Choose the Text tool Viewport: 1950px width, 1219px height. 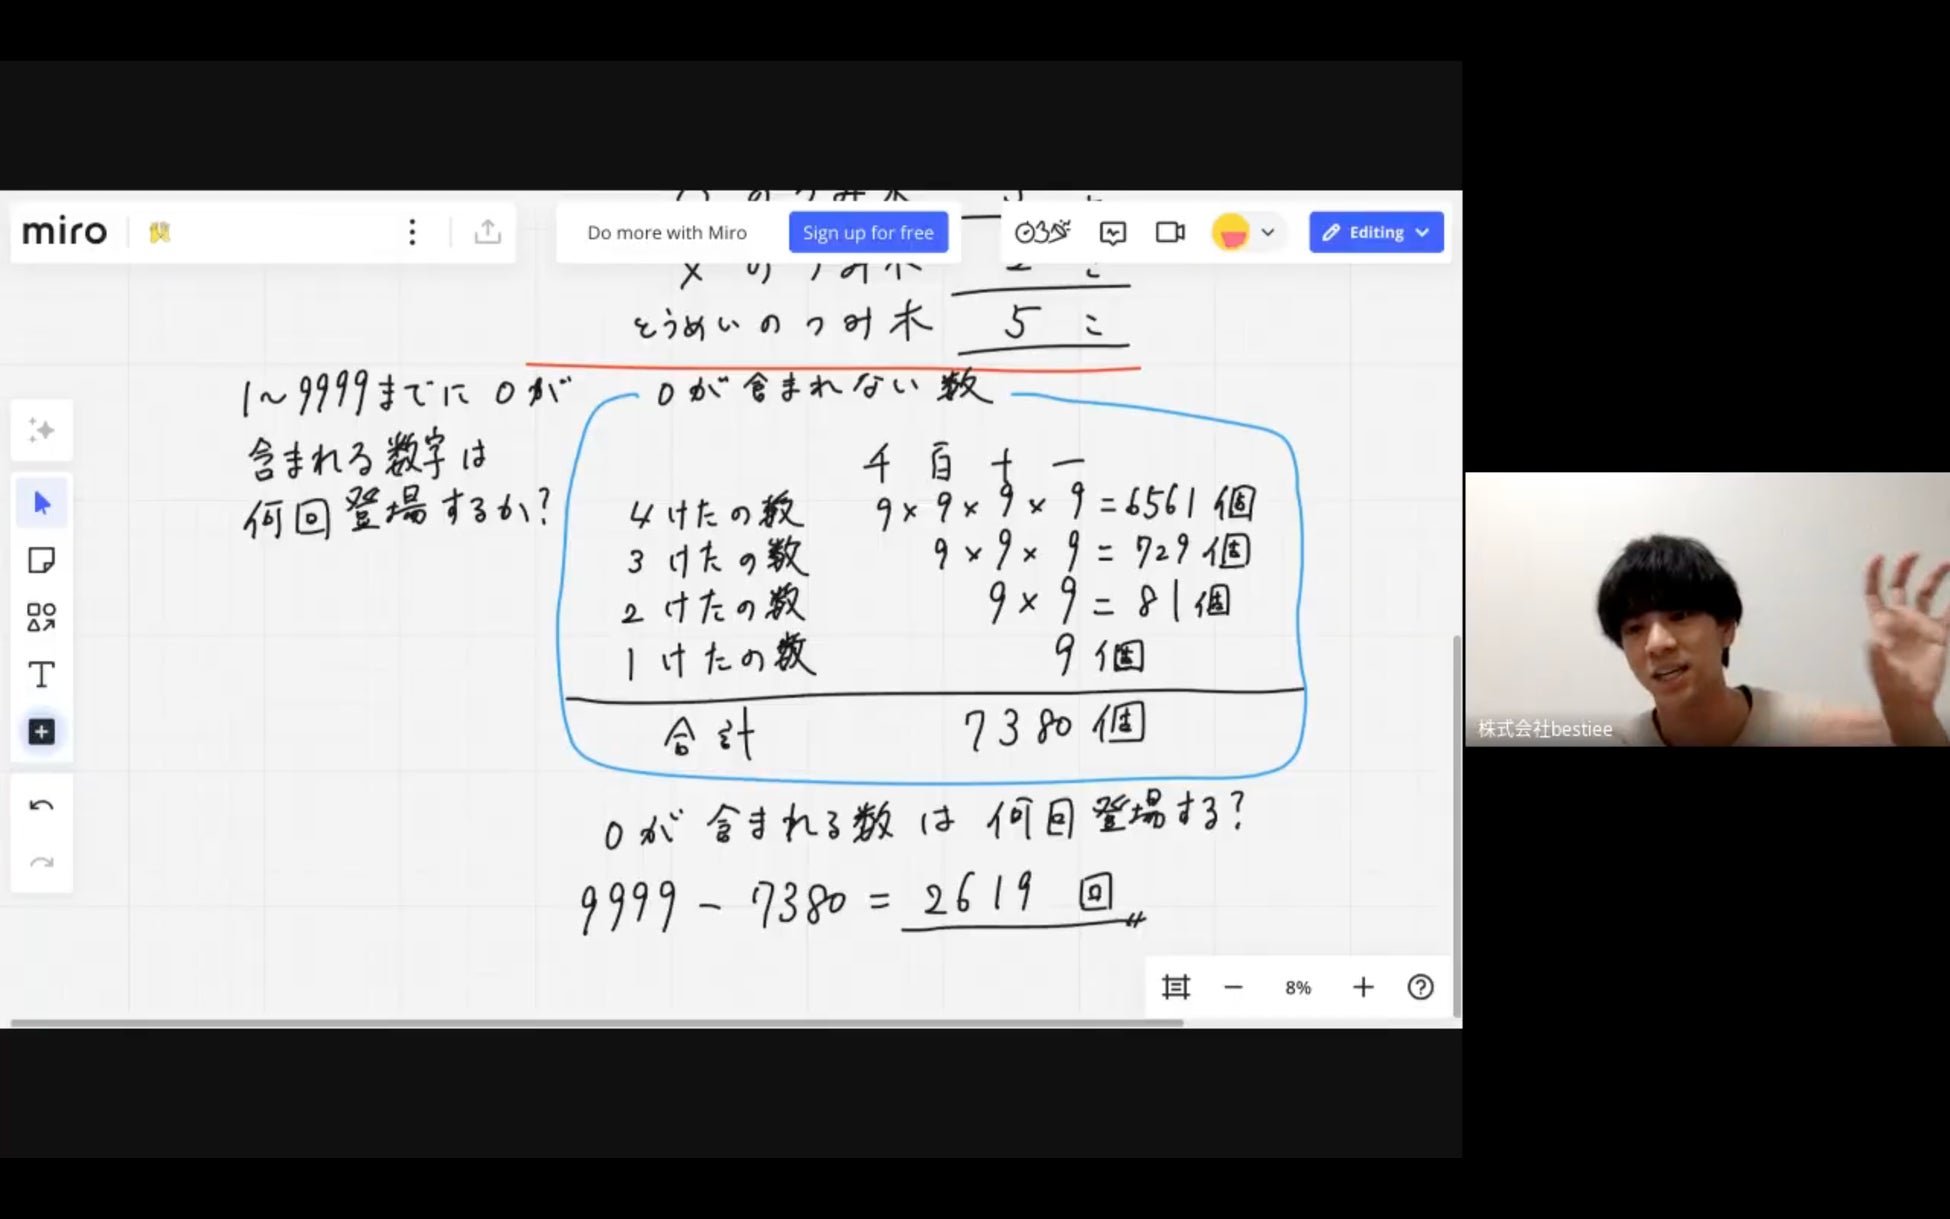pos(41,675)
